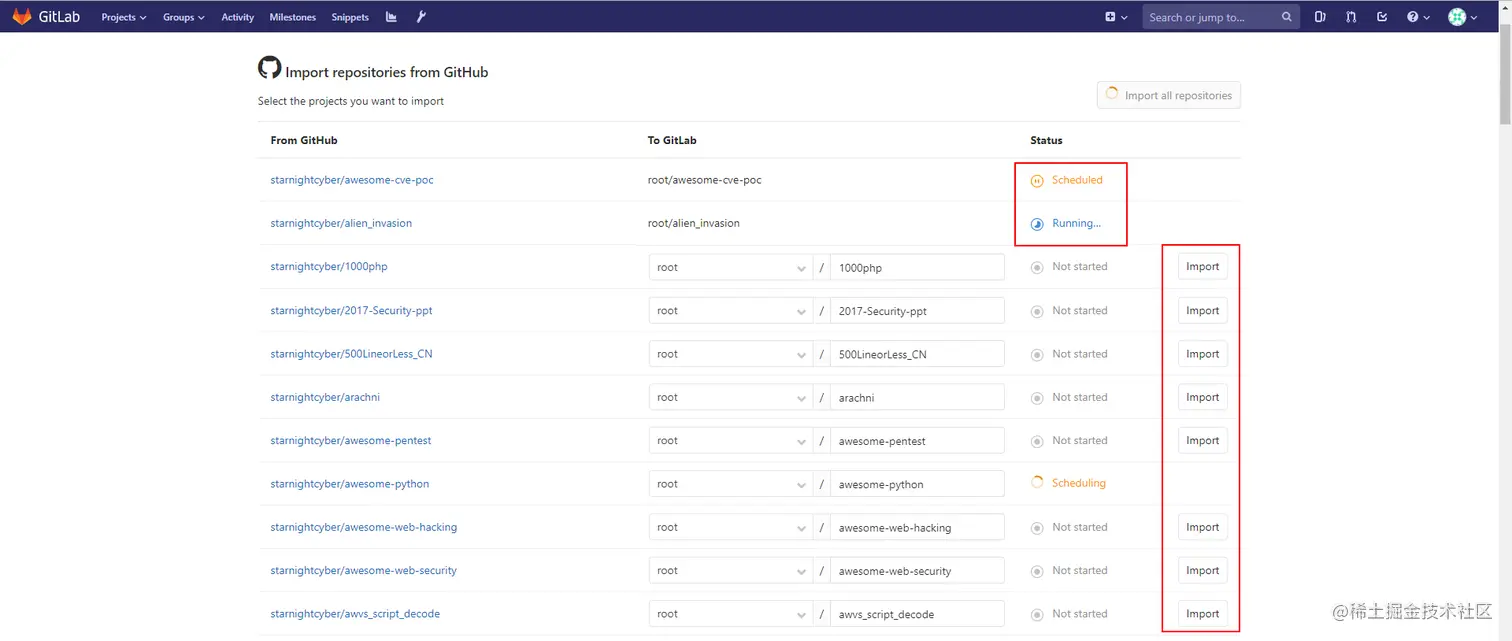Expand the namespace dropdown for awvs_script_decode
Image resolution: width=1512 pixels, height=641 pixels.
pos(731,614)
